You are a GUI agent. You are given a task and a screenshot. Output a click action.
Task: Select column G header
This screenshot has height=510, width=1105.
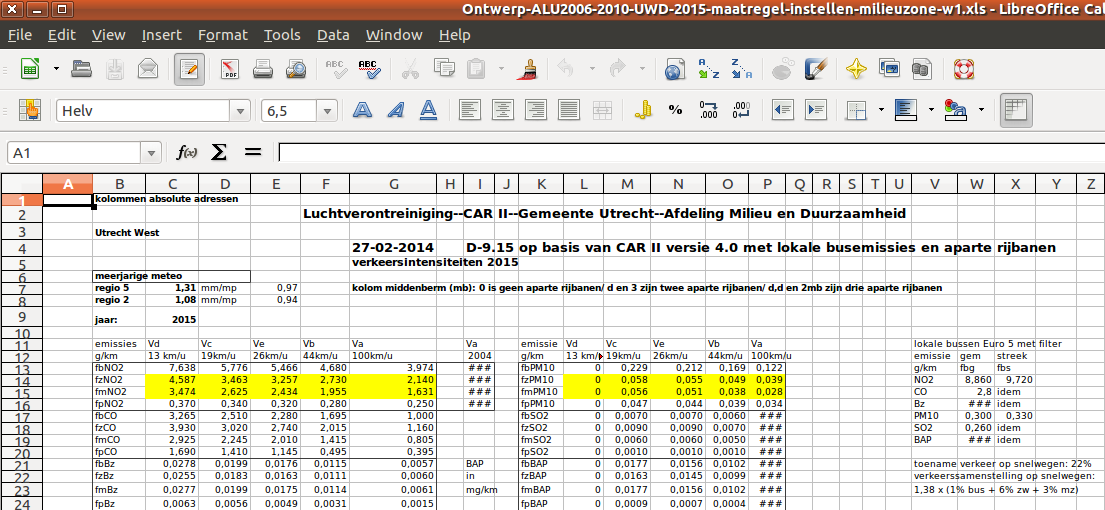(x=393, y=184)
